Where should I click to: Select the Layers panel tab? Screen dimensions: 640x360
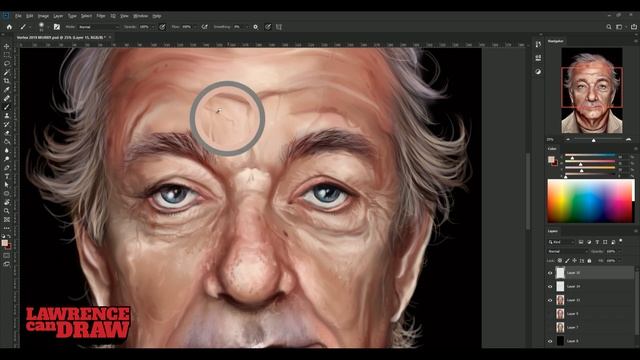coord(553,231)
